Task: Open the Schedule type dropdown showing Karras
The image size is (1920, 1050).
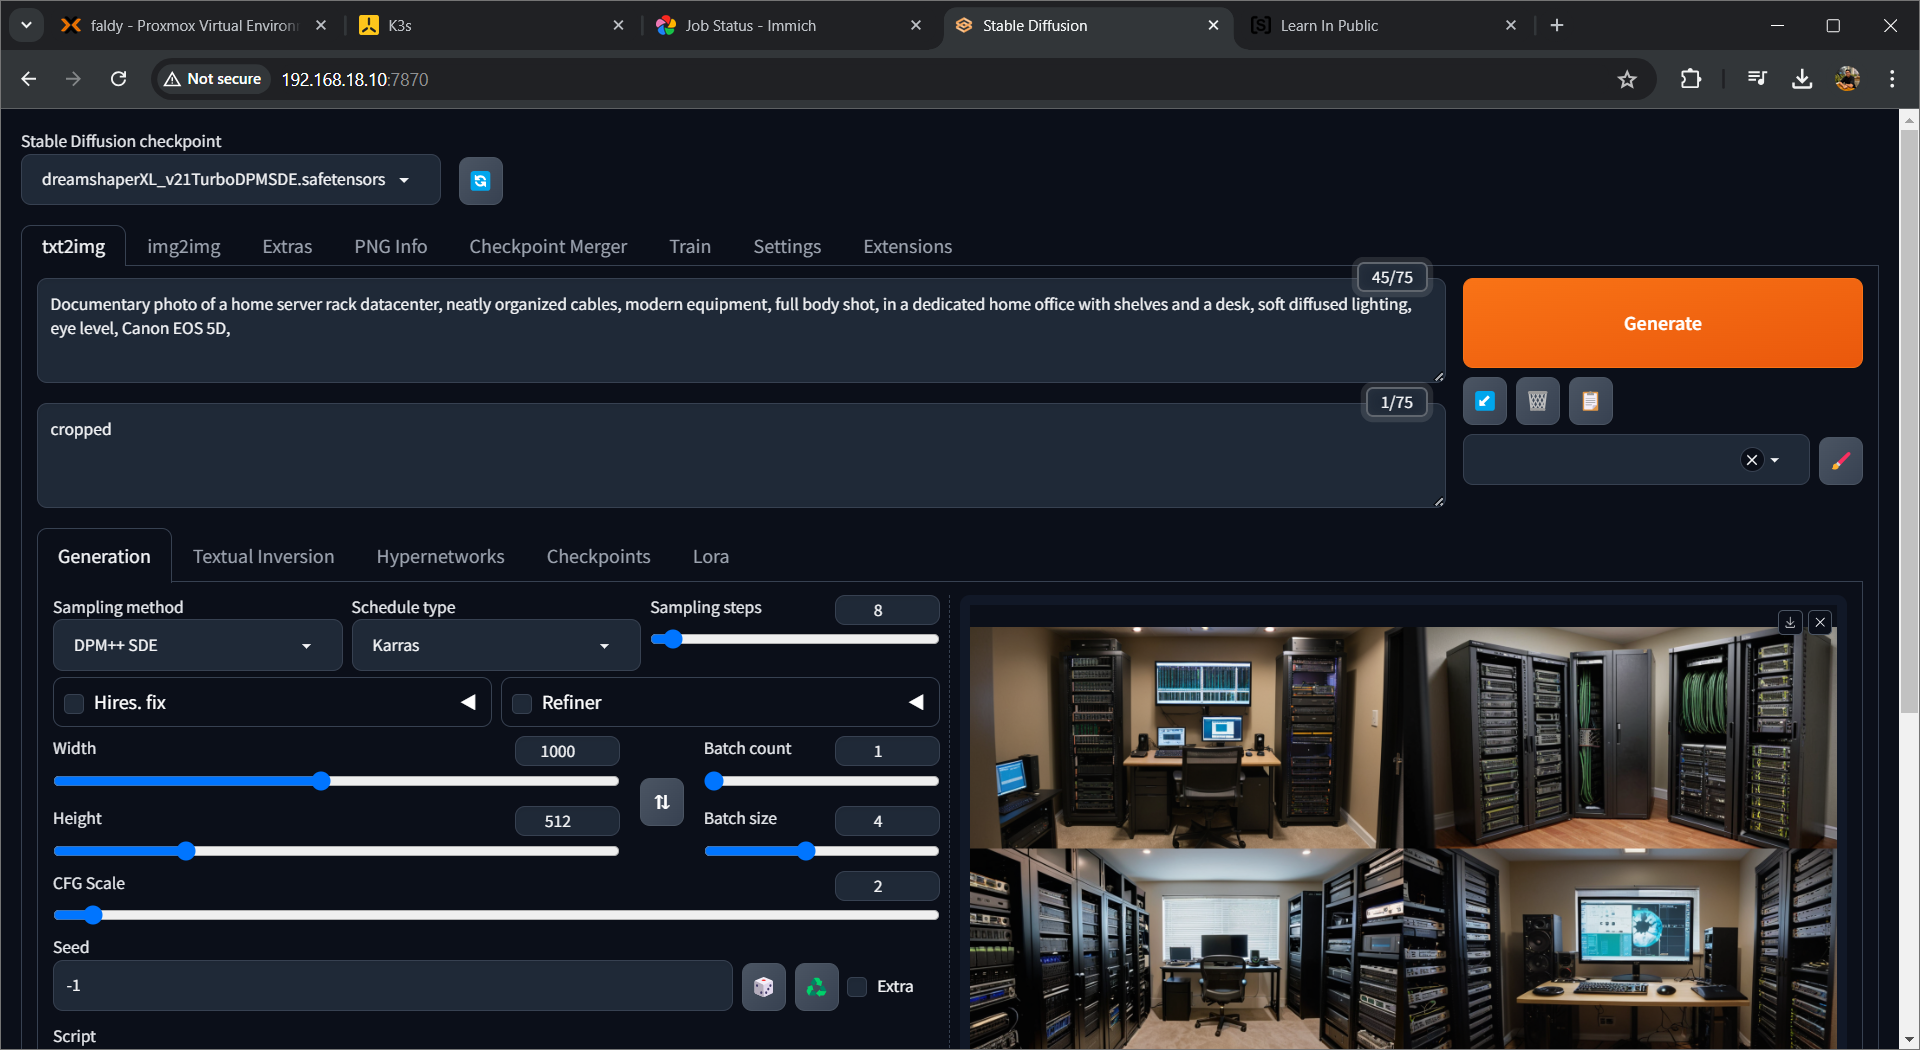Action: pyautogui.click(x=495, y=645)
